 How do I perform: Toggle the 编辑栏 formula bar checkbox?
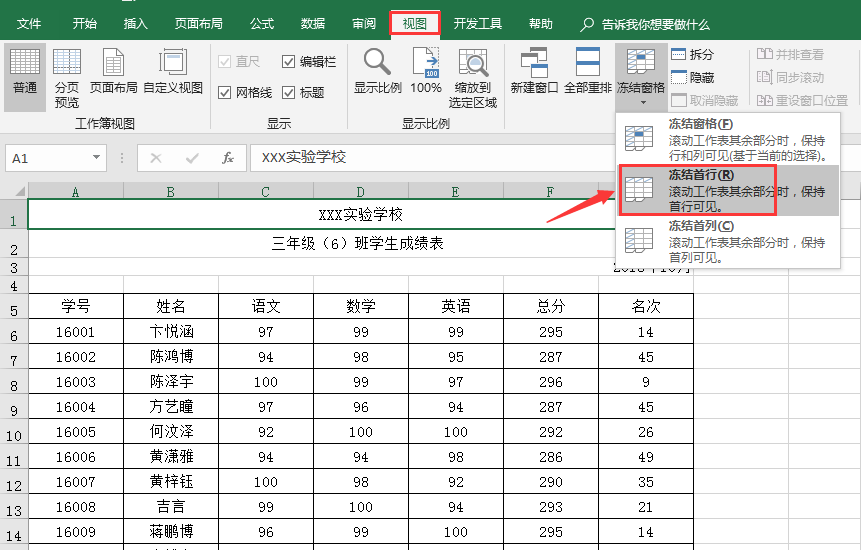point(288,61)
